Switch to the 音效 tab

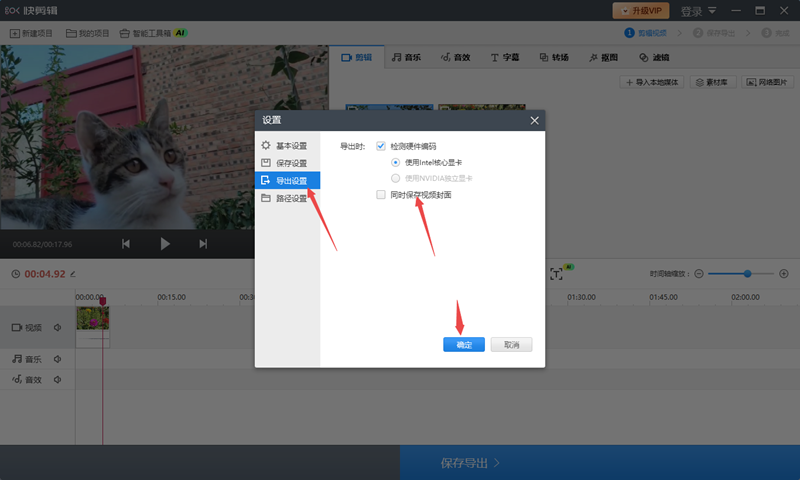click(x=455, y=57)
